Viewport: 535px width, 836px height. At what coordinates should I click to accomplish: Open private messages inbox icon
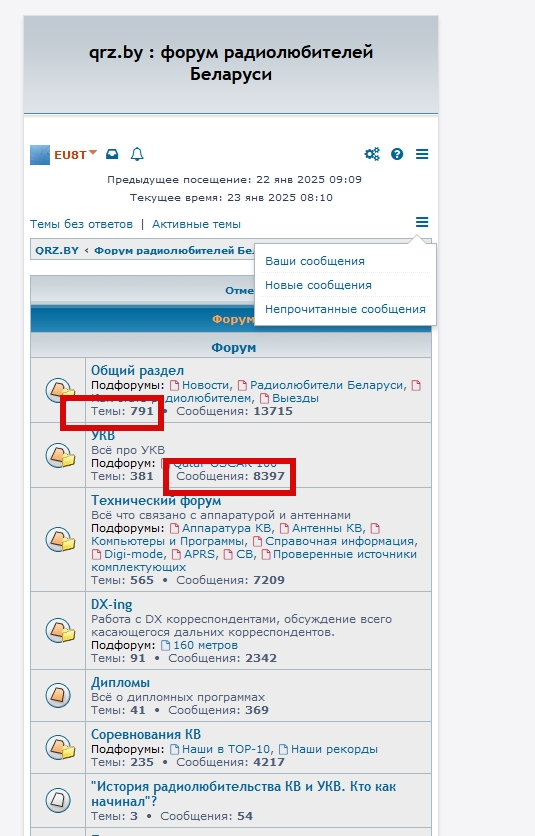[112, 154]
